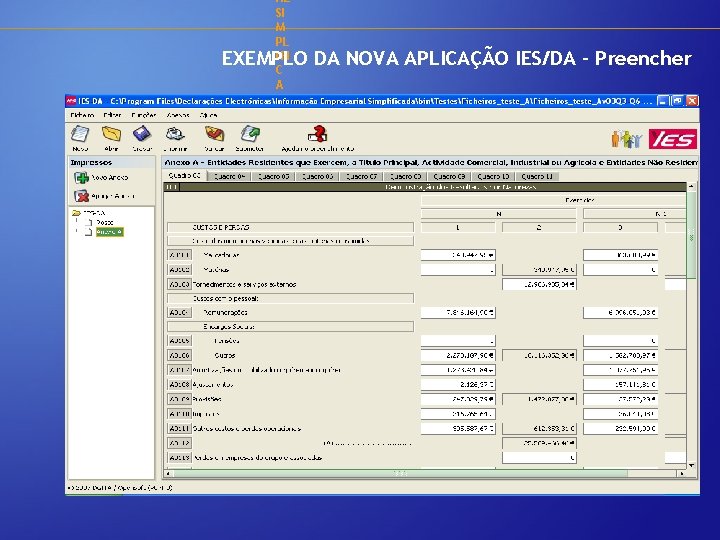720x540 pixels.
Task: Open the Ficheiro menu
Action: 83,115
